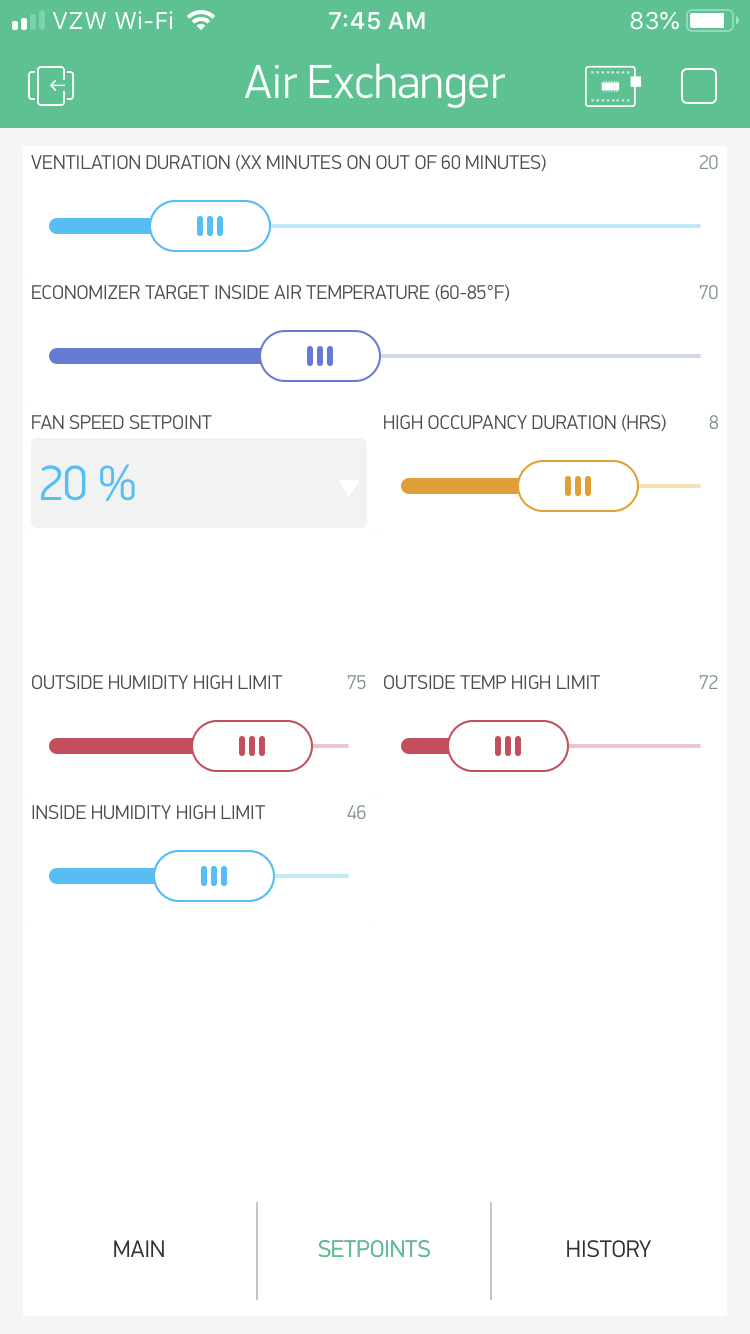Viewport: 750px width, 1334px height.
Task: Expand the Fan Speed Setpoint dropdown arrow
Action: 348,488
